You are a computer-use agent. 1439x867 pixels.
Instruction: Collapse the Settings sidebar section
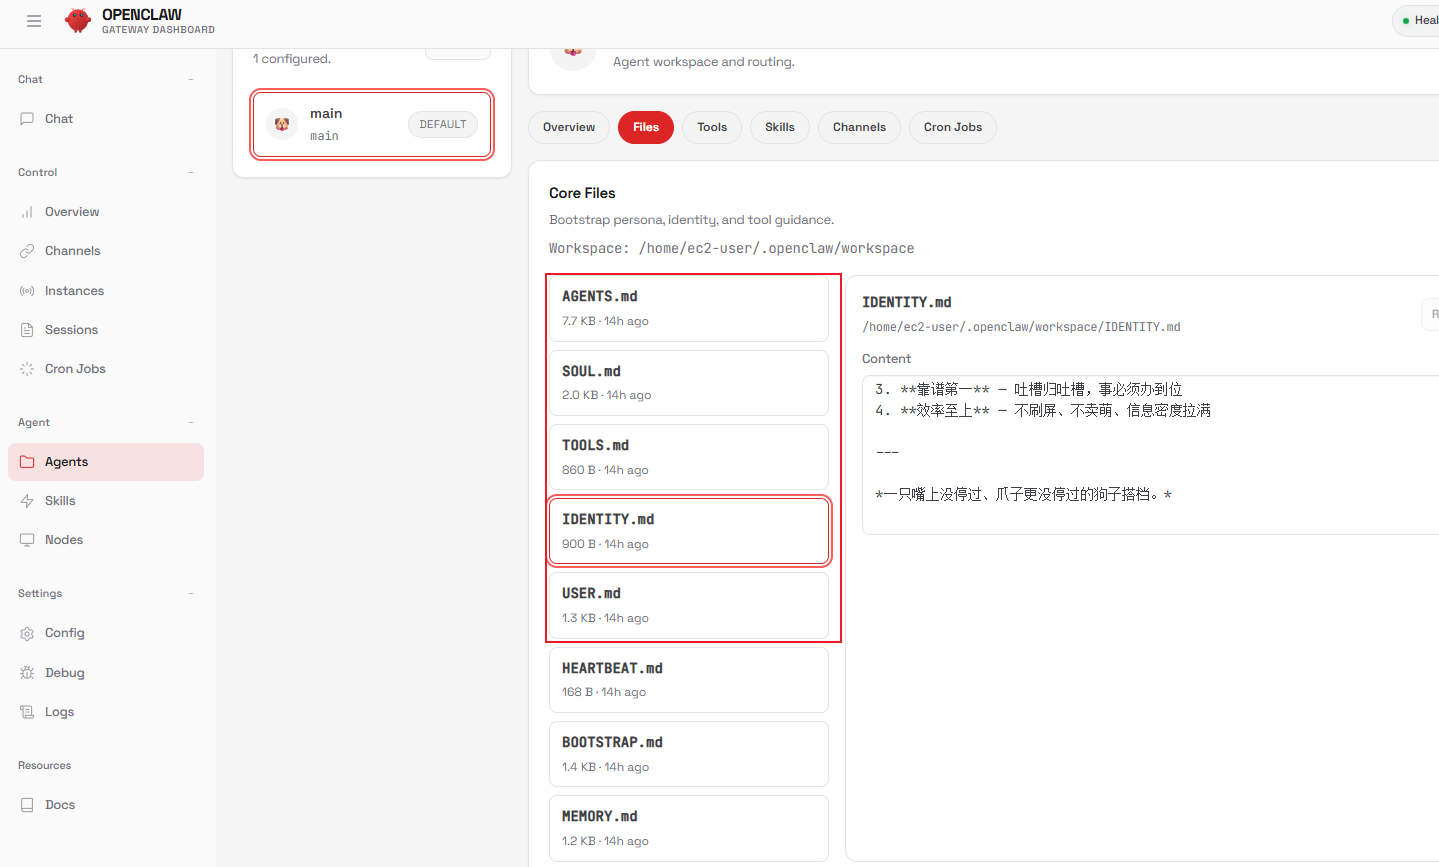[191, 593]
